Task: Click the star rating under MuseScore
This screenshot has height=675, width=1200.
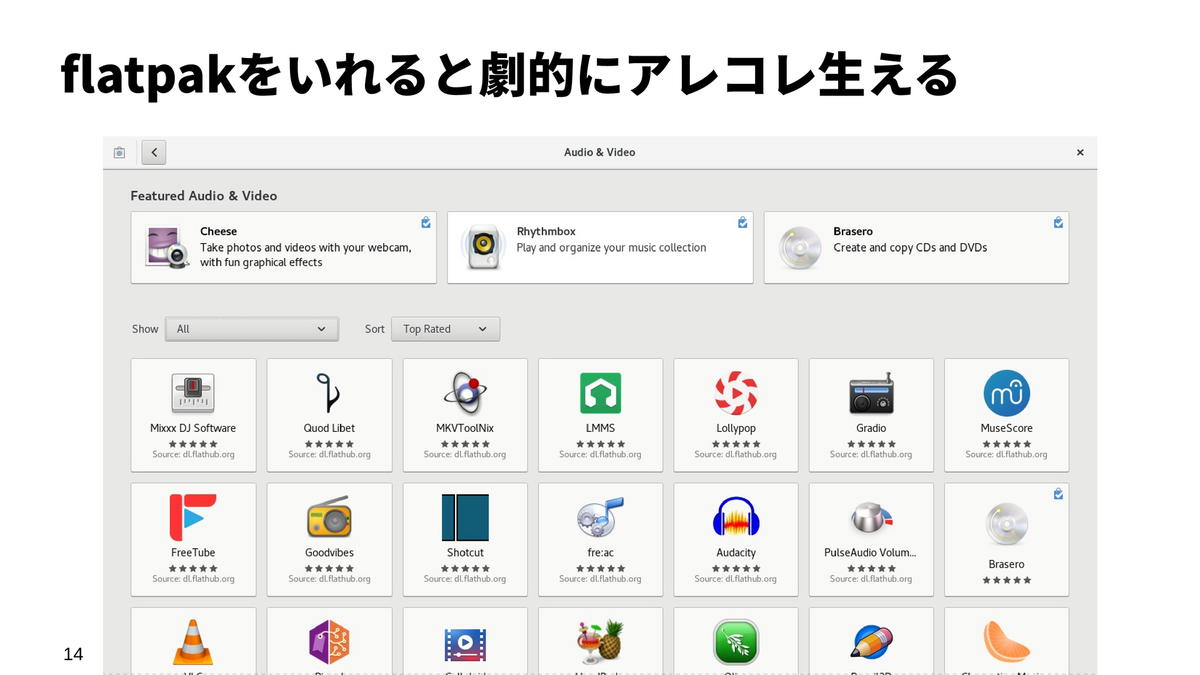Action: click(x=1006, y=444)
